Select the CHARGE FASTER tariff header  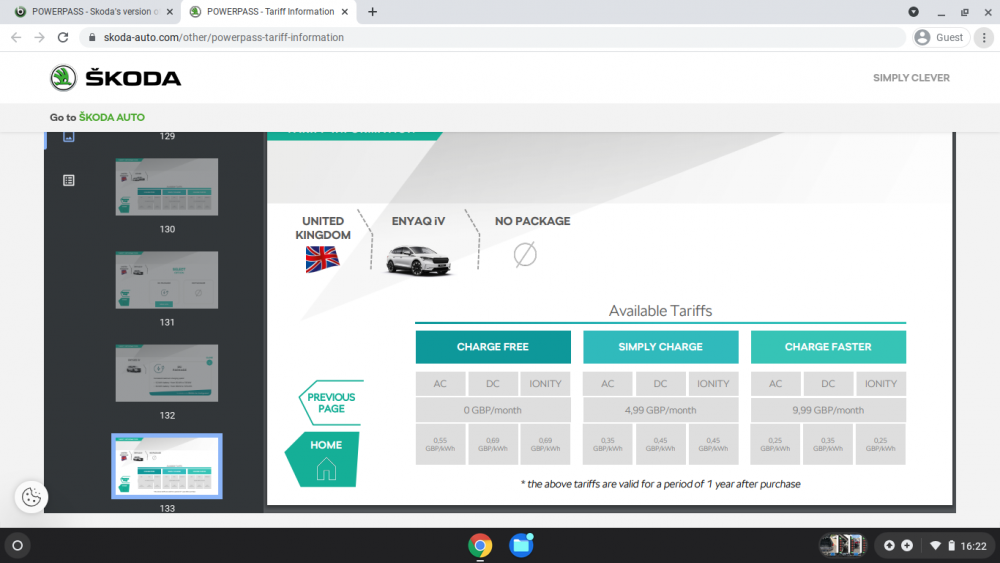click(x=828, y=347)
